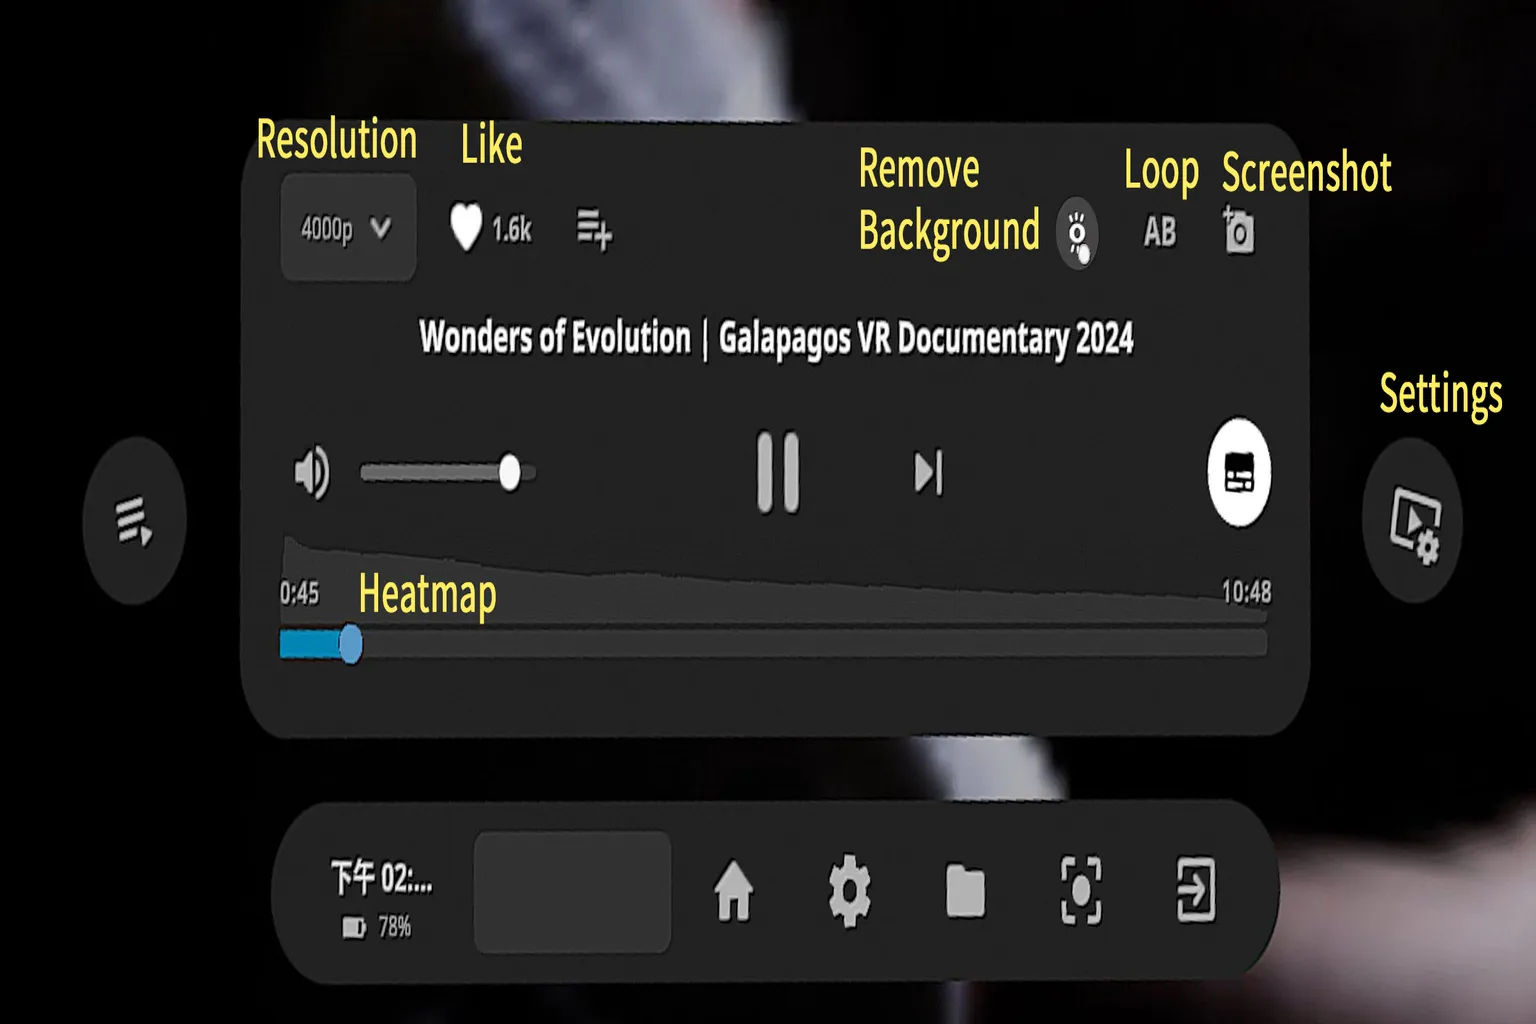This screenshot has width=1536, height=1024.
Task: Click the blue progress bar handle
Action: (x=350, y=644)
